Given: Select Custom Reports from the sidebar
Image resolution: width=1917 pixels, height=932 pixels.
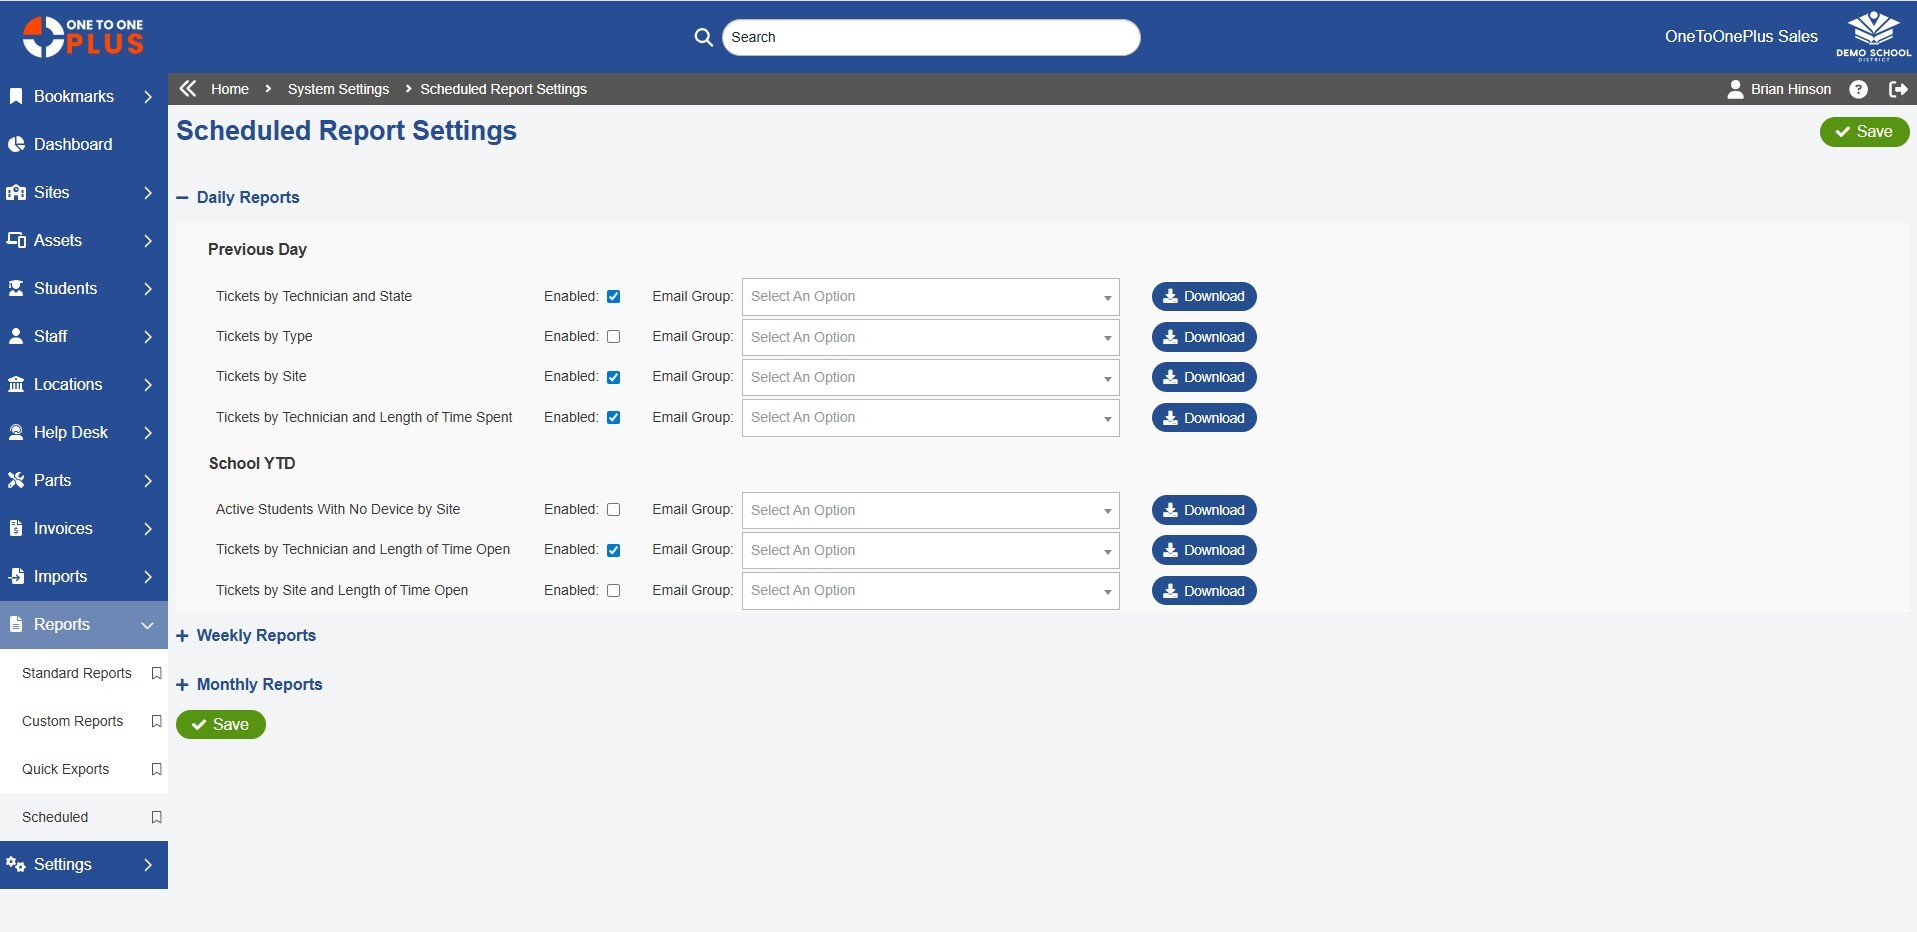Looking at the screenshot, I should 73,721.
